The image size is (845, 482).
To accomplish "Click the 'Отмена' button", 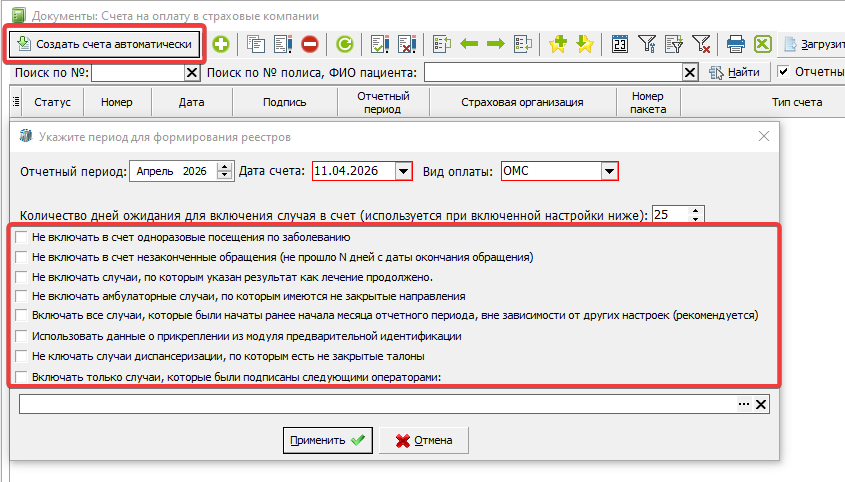I will coord(423,440).
